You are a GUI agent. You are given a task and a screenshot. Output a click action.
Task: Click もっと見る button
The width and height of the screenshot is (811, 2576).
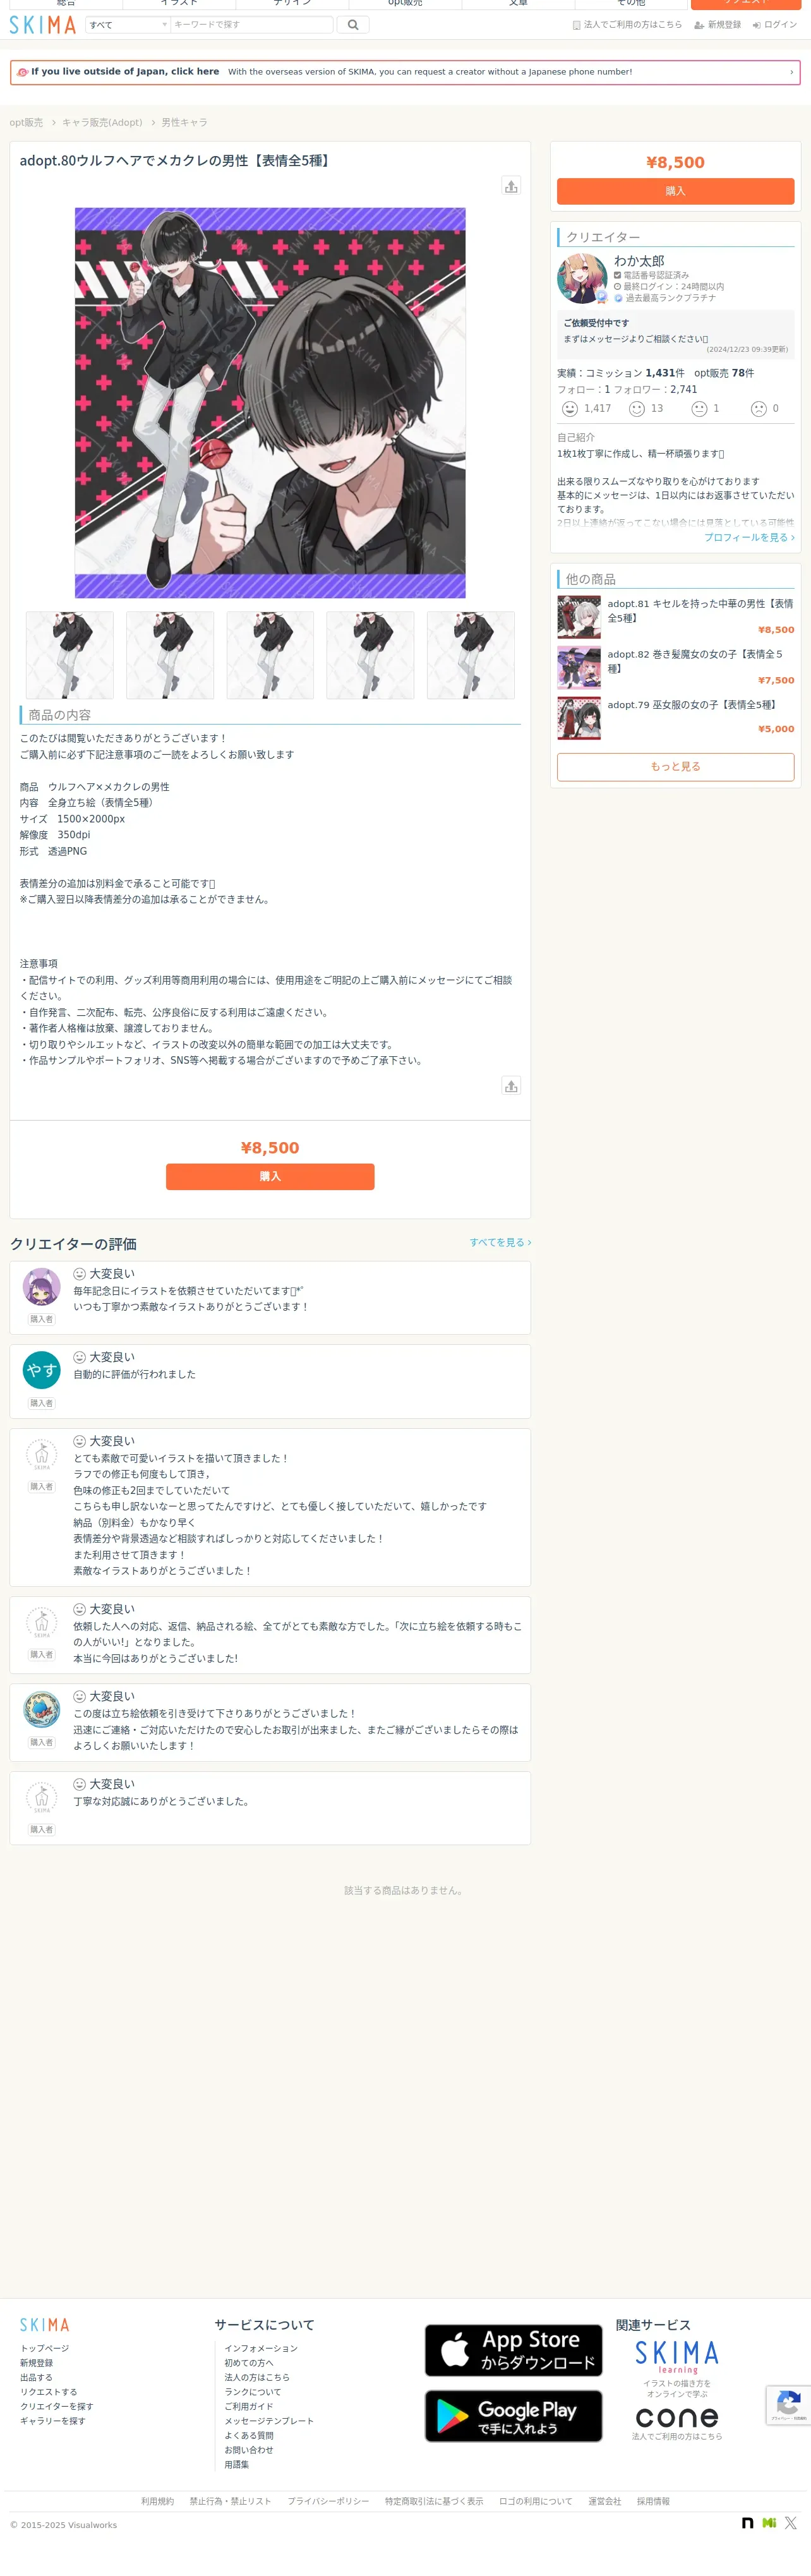[675, 767]
